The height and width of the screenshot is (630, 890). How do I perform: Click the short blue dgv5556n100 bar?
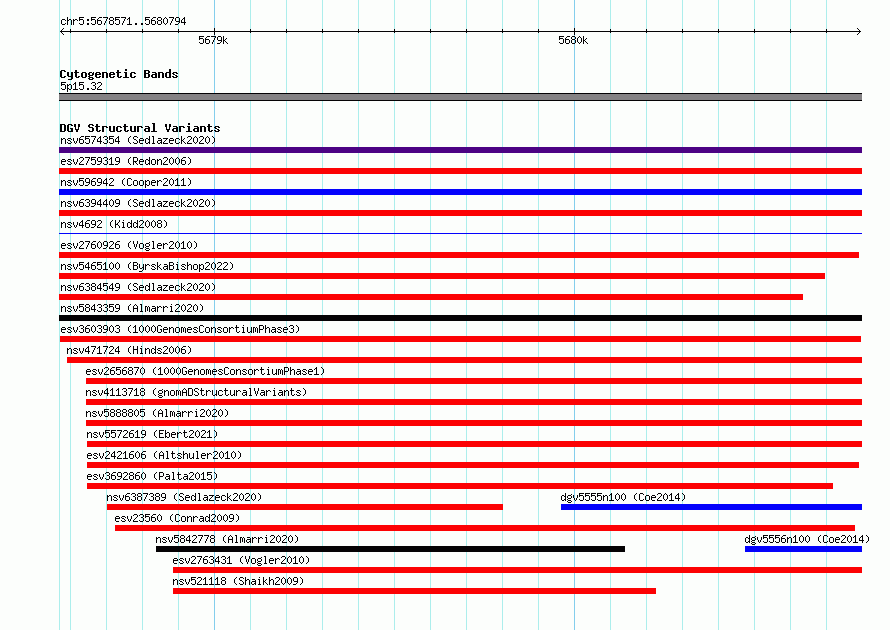[x=803, y=549]
